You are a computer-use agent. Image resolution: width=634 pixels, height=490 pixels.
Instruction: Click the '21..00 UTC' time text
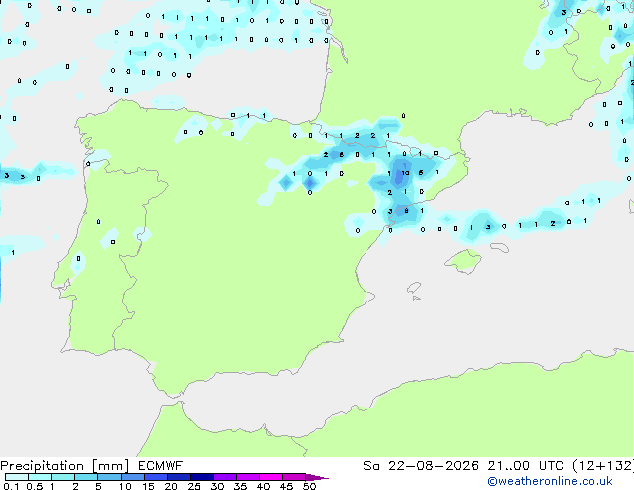click(x=526, y=466)
